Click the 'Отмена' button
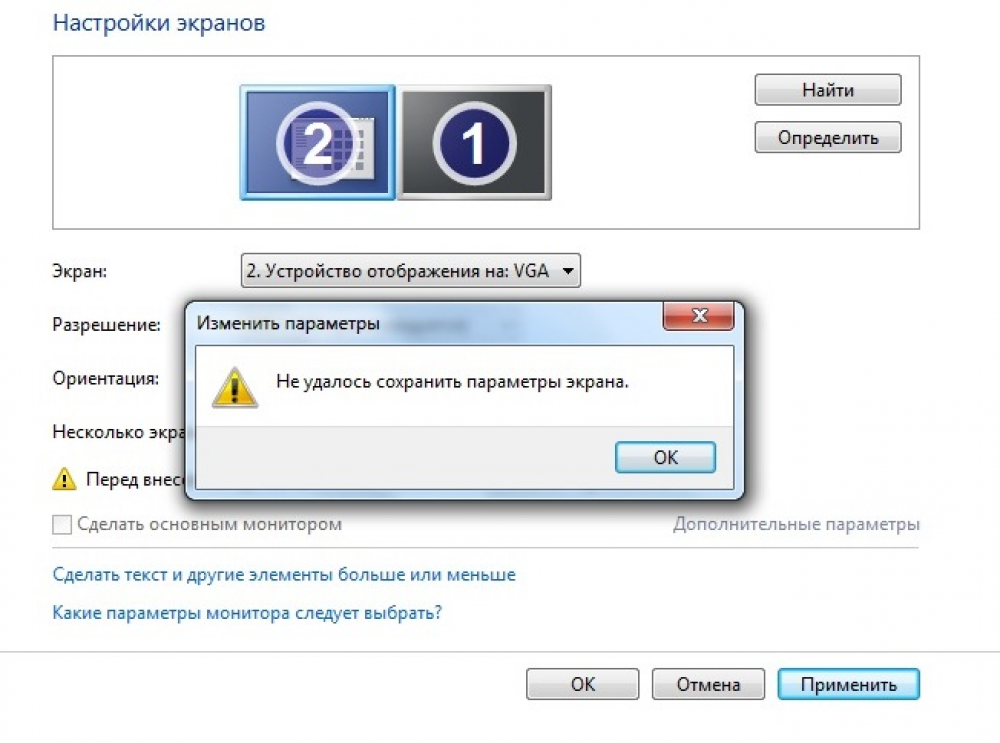Screen dimensions: 1000x743 pyautogui.click(x=708, y=684)
